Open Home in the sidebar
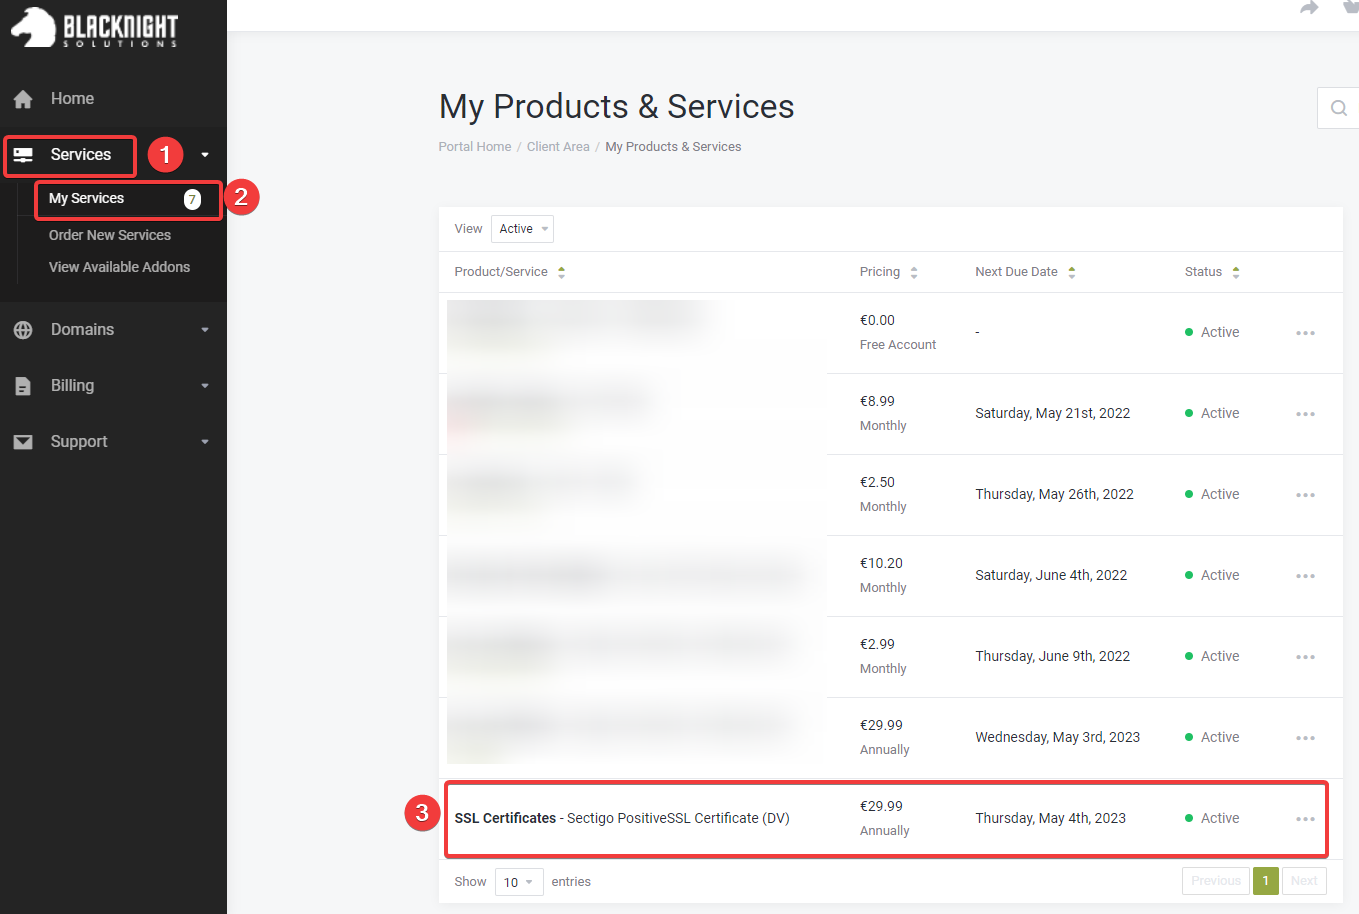1359x914 pixels. 72,99
